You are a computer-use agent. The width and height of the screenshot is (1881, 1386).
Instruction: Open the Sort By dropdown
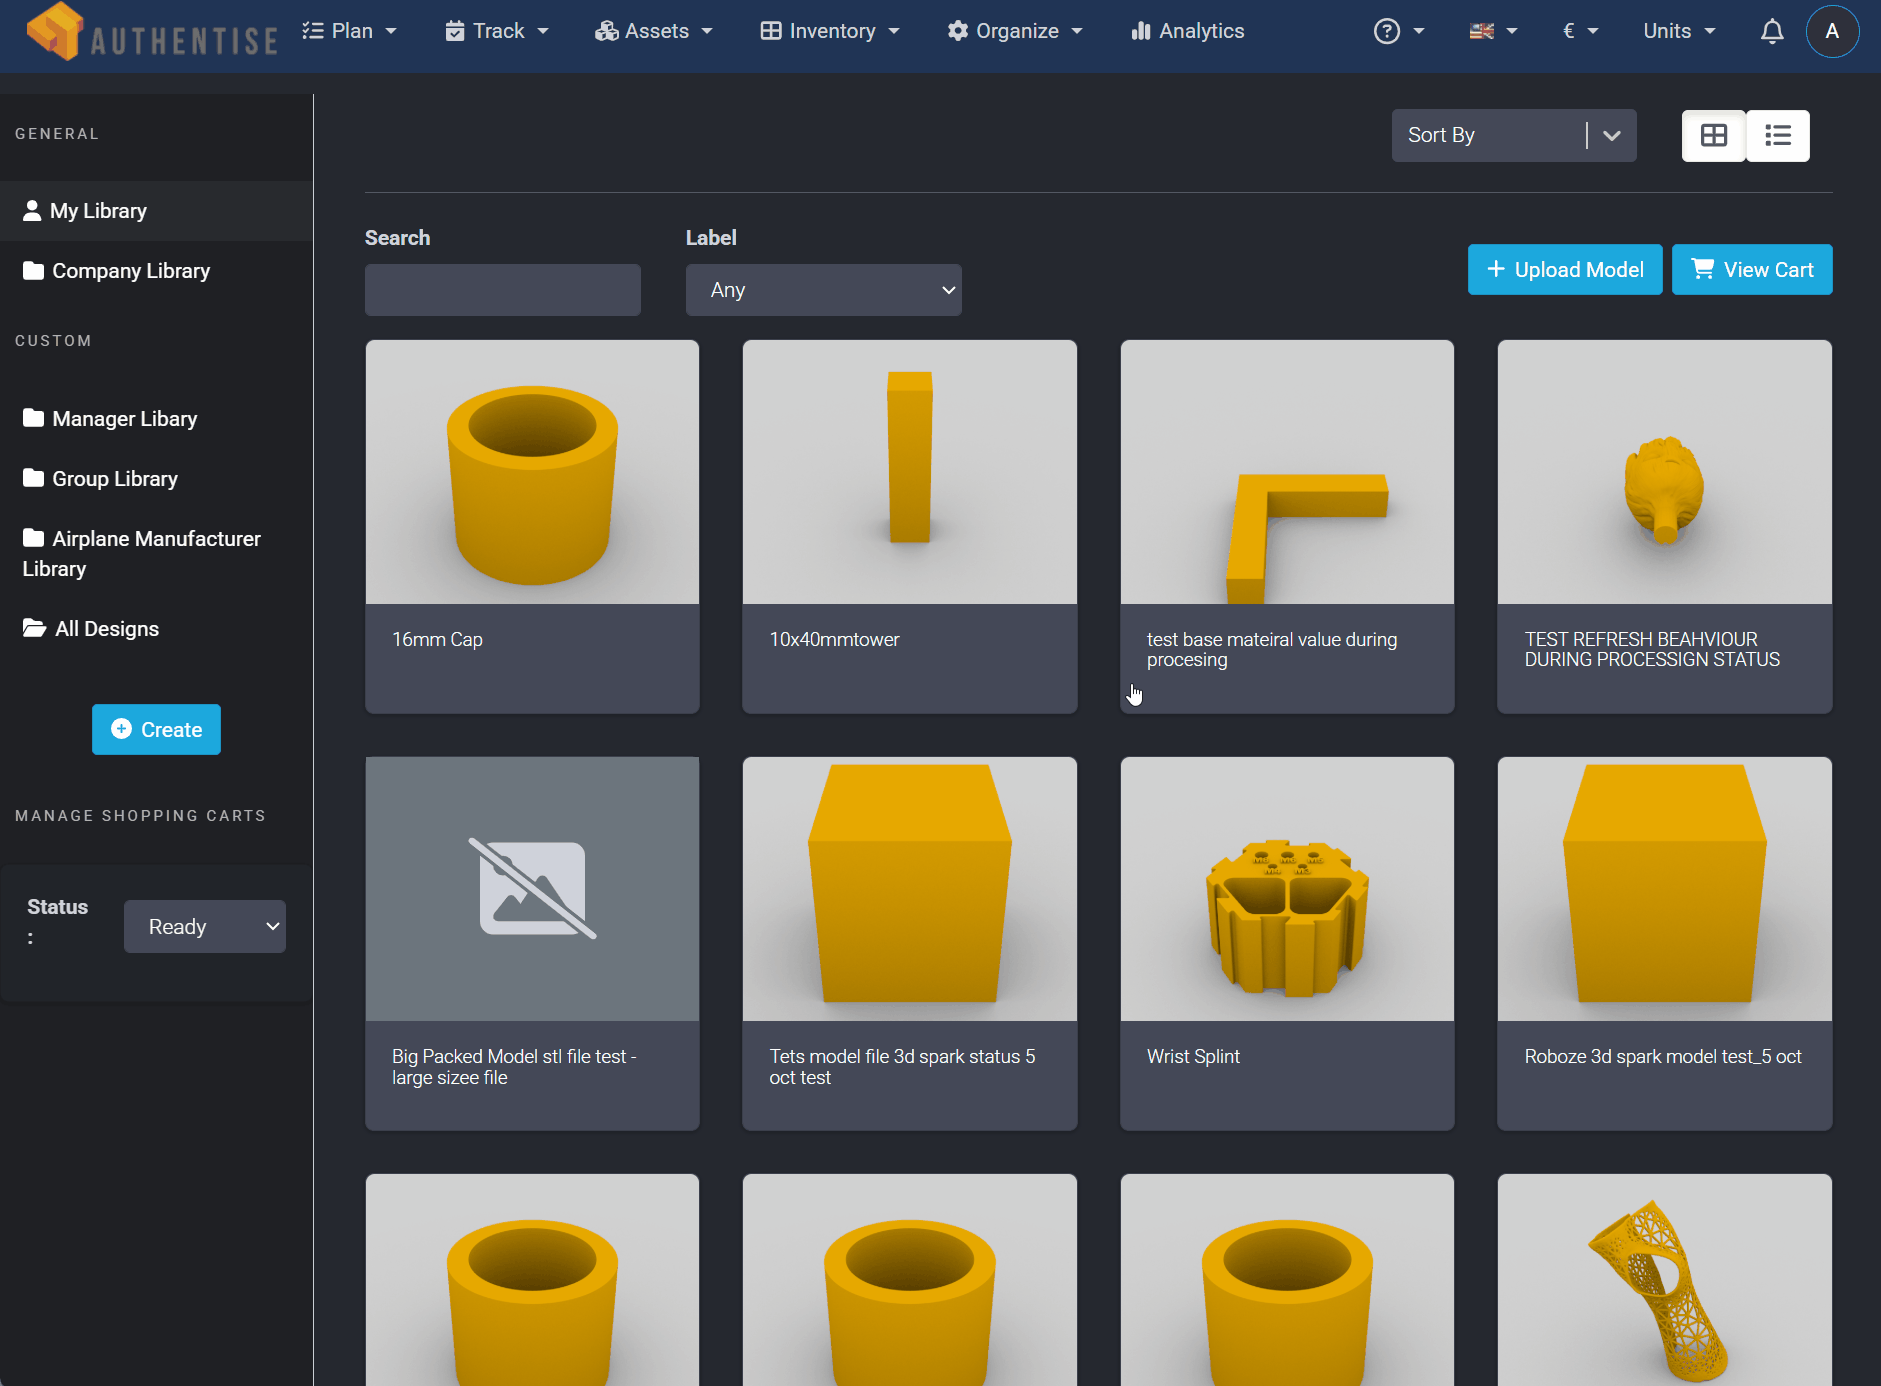[x=1511, y=135]
